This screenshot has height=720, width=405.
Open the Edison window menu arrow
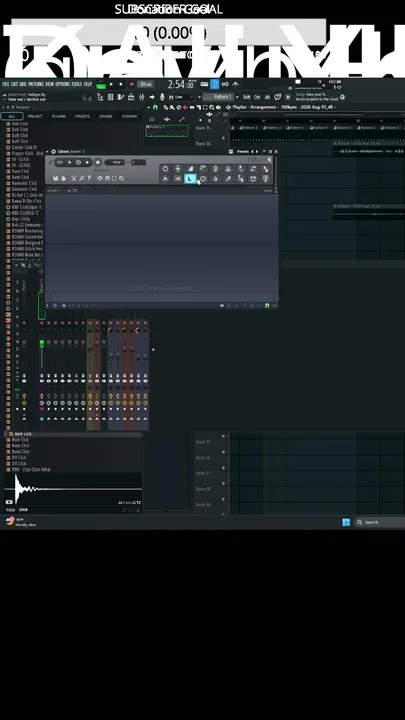pyautogui.click(x=47, y=152)
